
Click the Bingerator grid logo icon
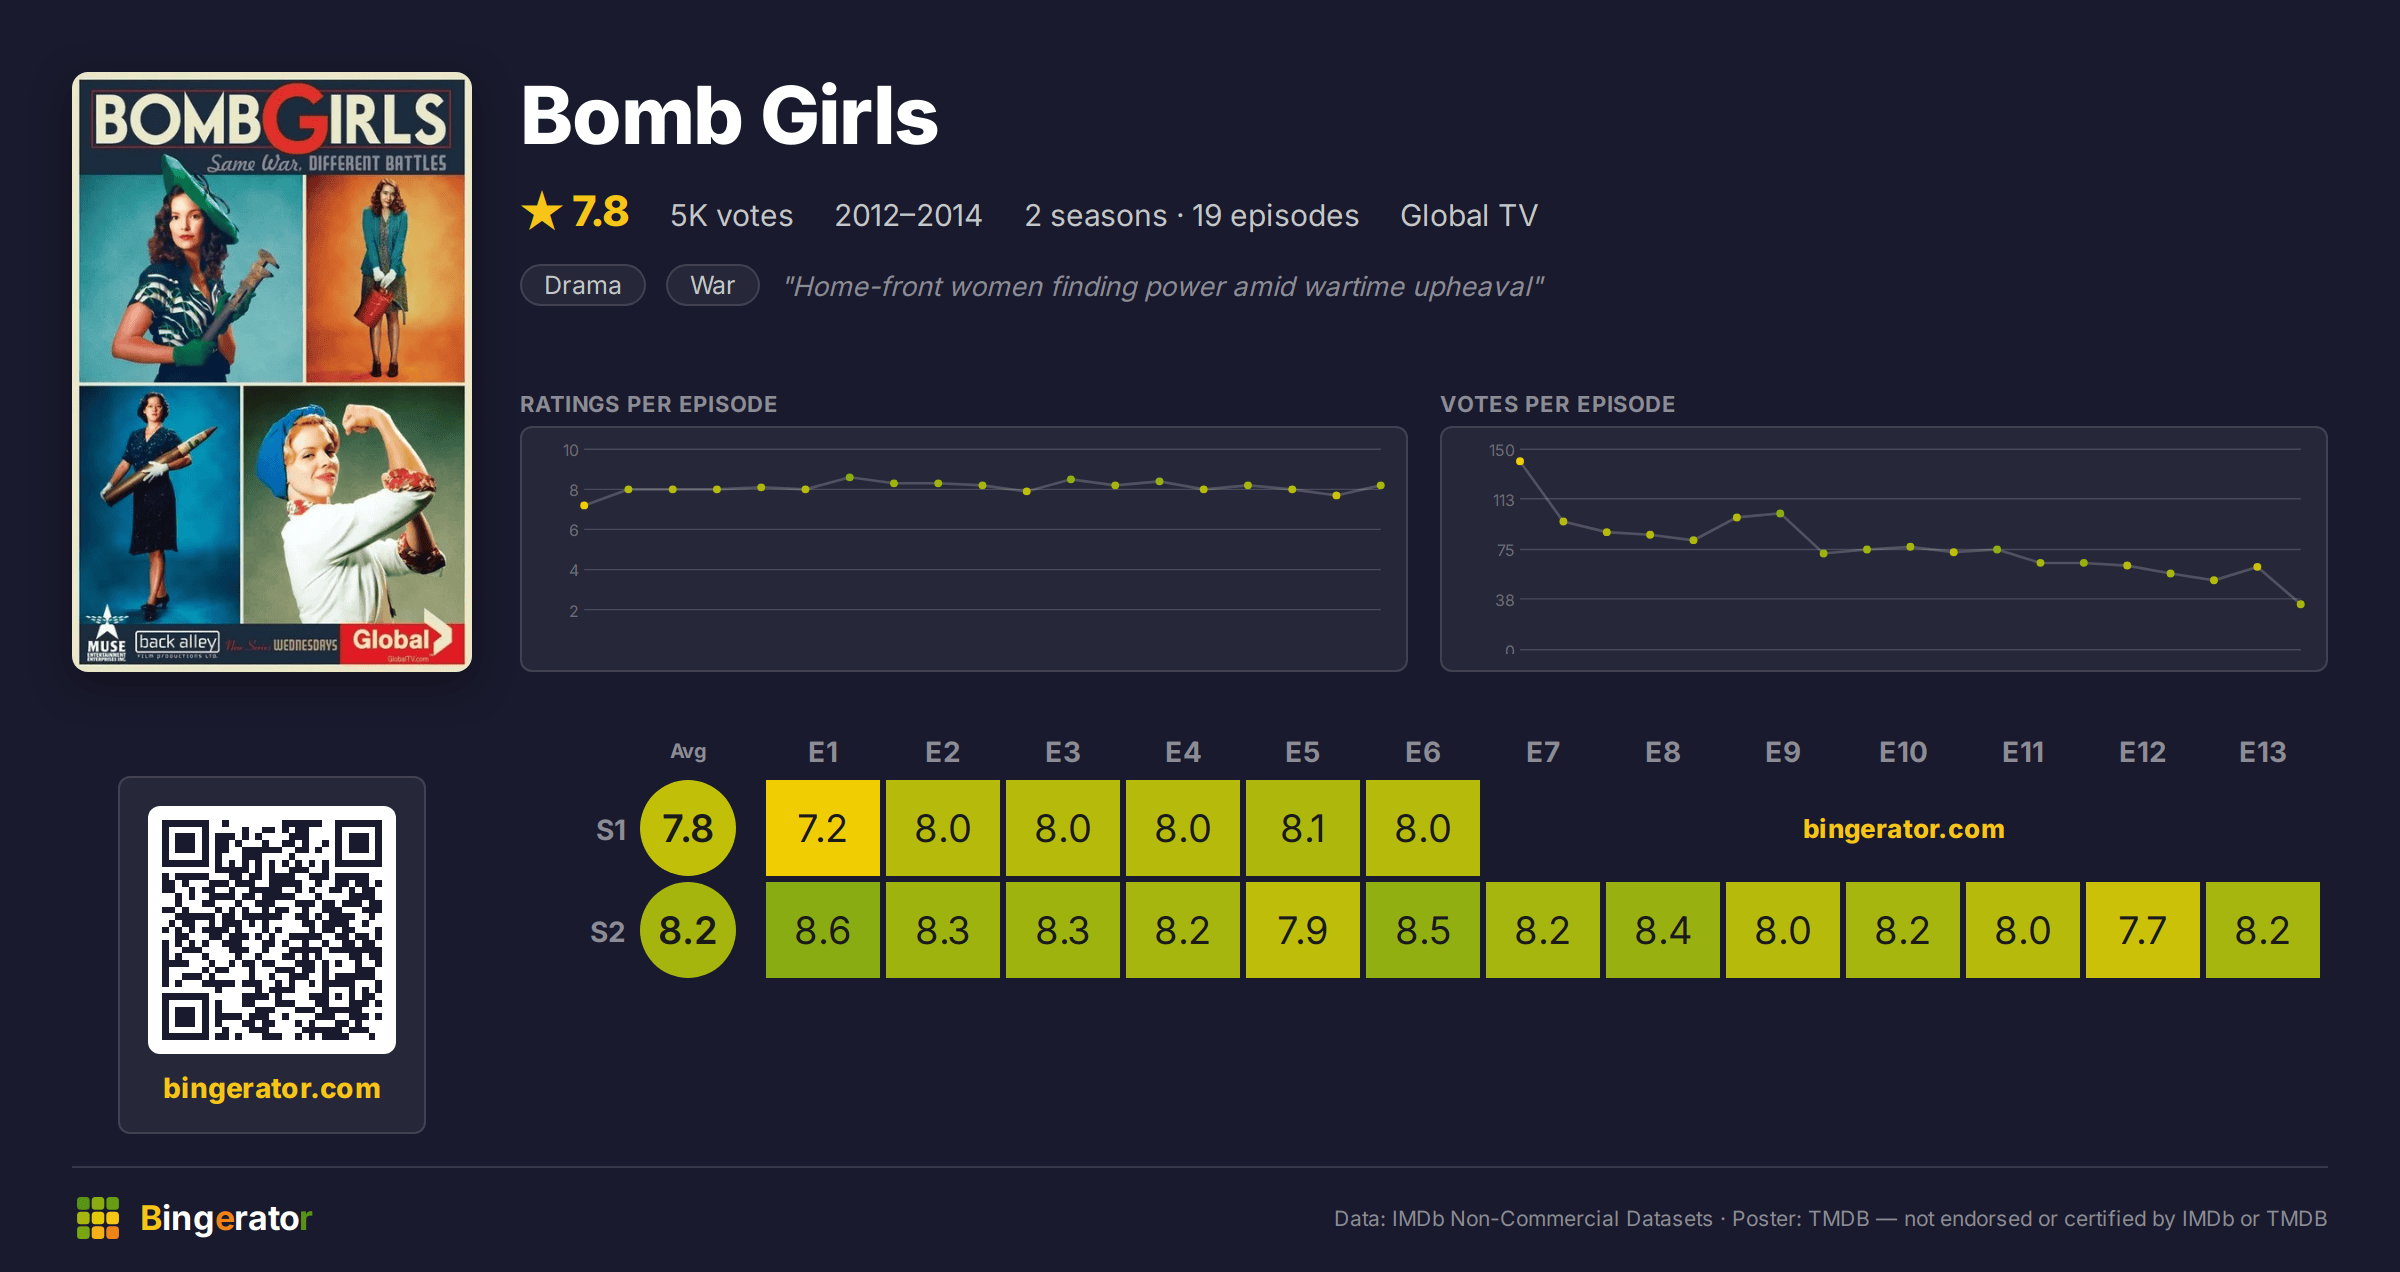click(x=98, y=1218)
